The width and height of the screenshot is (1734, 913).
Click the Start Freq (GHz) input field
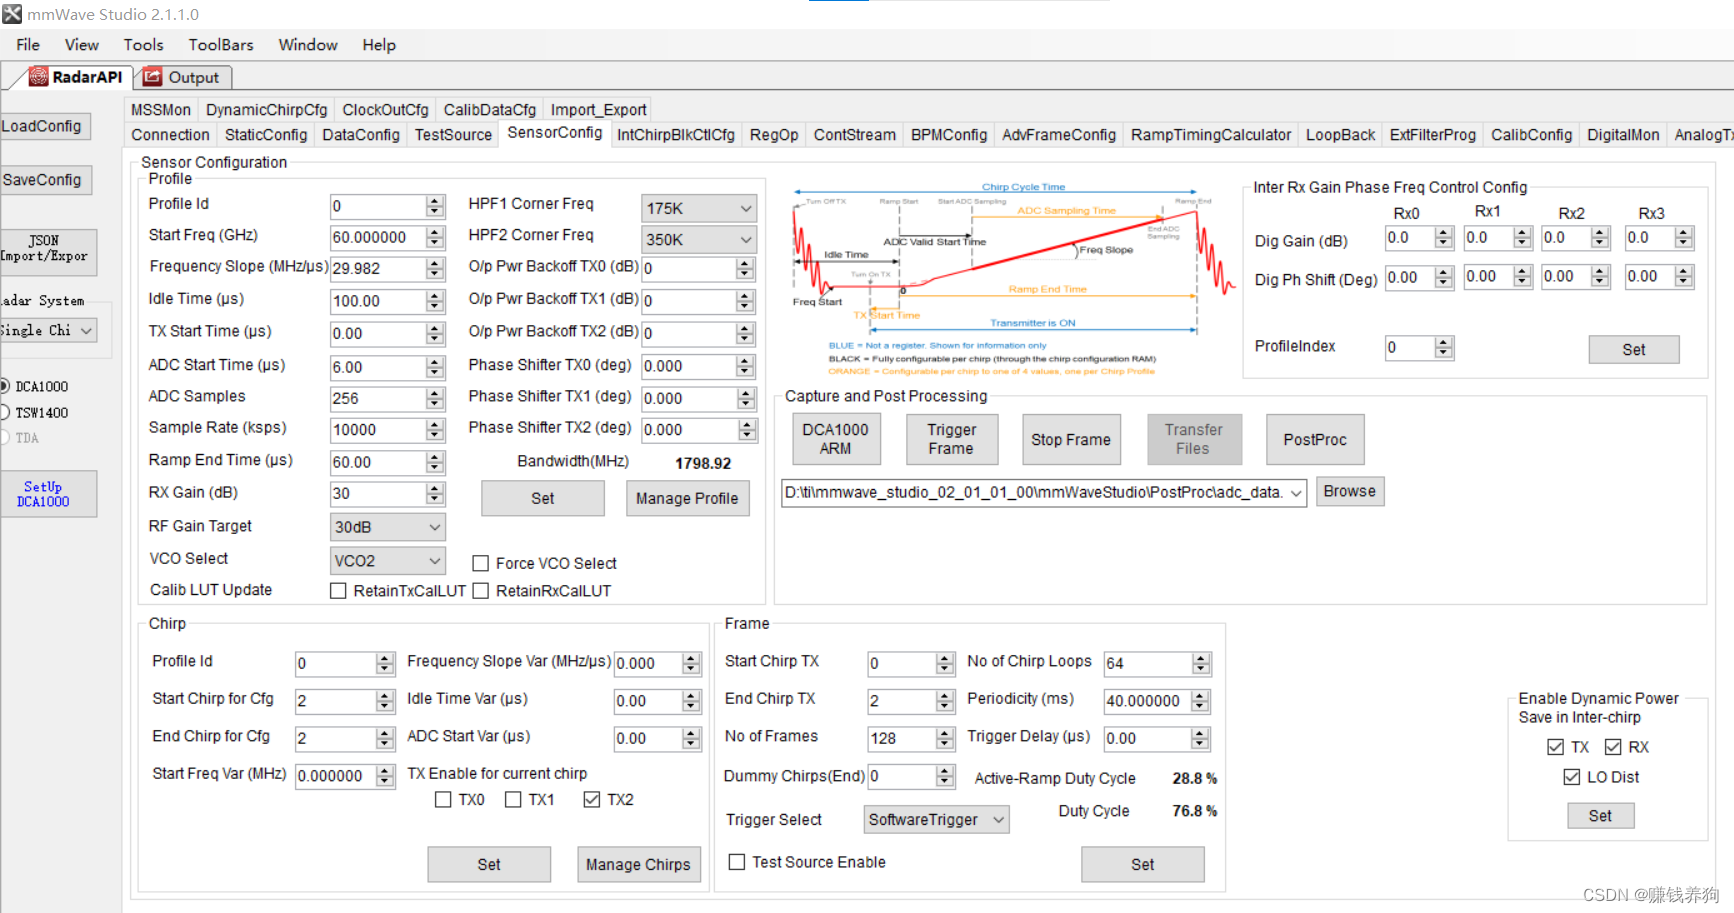point(377,237)
